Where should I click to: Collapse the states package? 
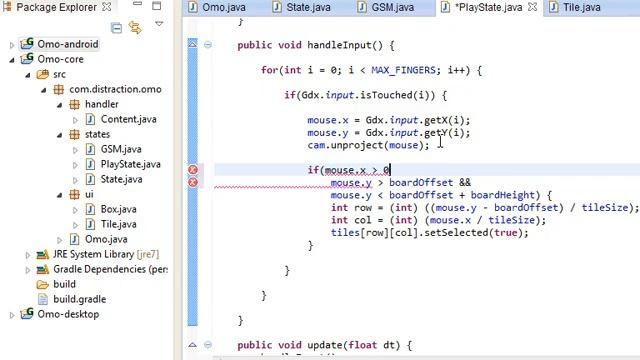click(x=60, y=135)
